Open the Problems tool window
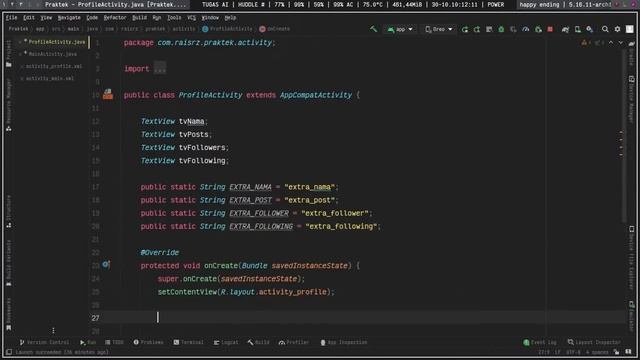The height and width of the screenshot is (360, 640). [148, 342]
